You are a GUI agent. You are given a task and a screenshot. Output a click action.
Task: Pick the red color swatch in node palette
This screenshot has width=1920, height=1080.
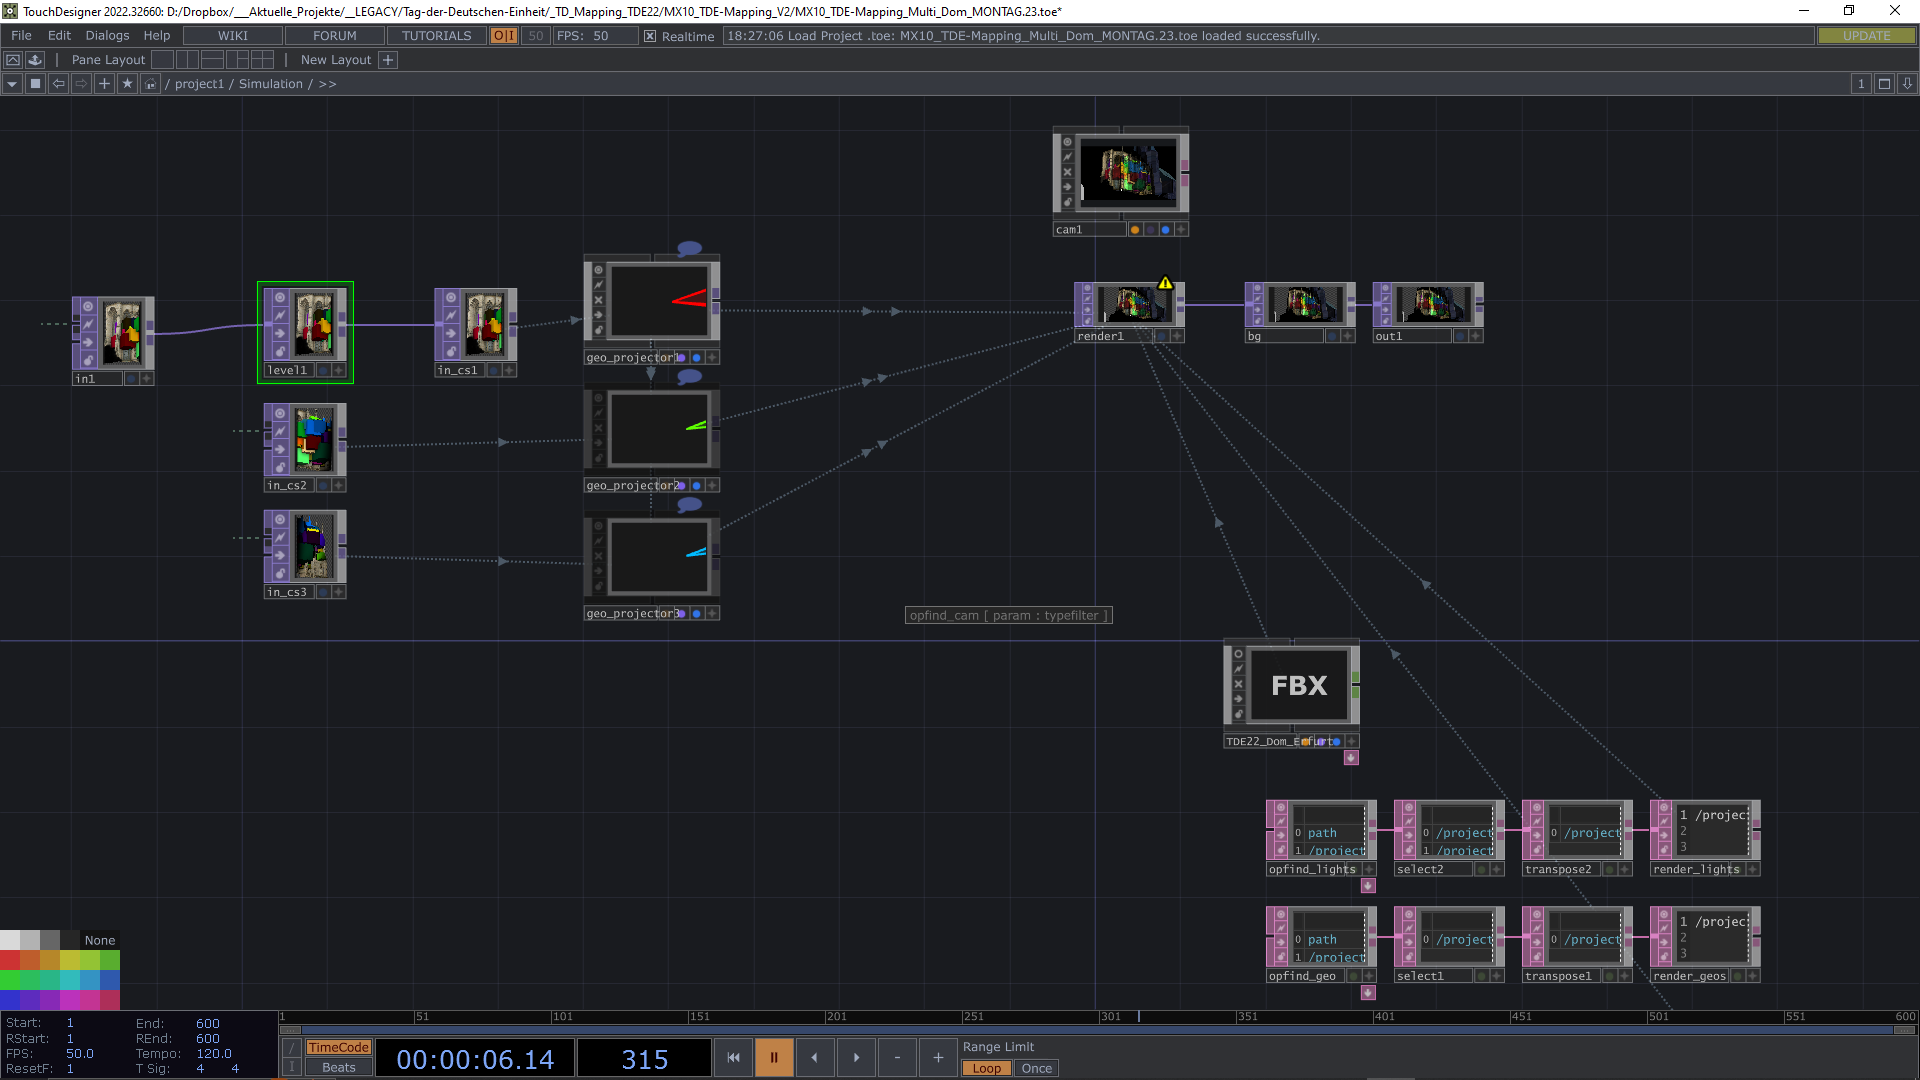point(10,960)
